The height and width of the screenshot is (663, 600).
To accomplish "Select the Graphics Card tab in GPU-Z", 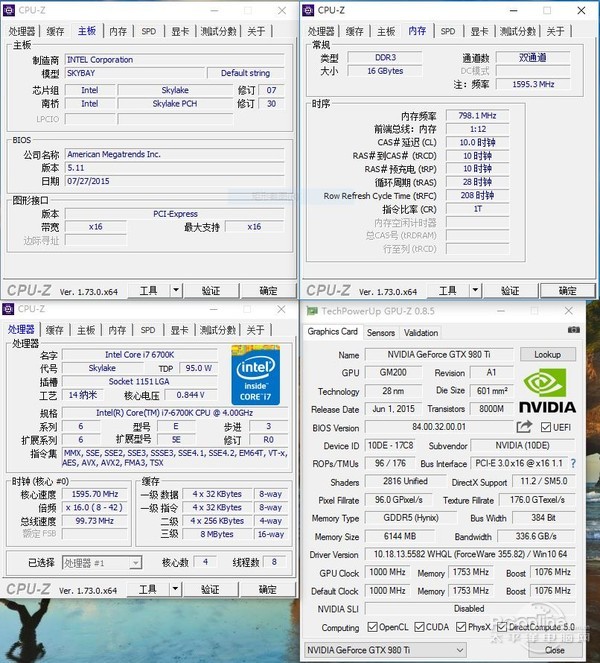I will pos(332,332).
